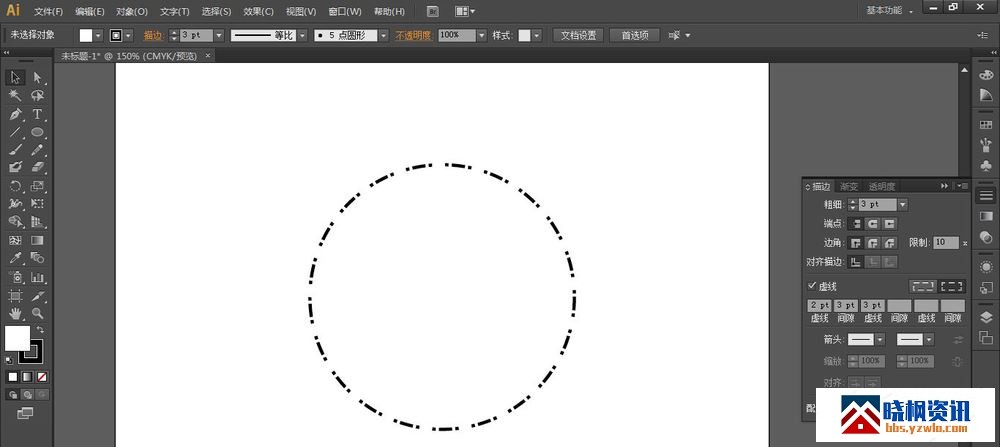Choose butt cap for 端点

click(x=855, y=224)
